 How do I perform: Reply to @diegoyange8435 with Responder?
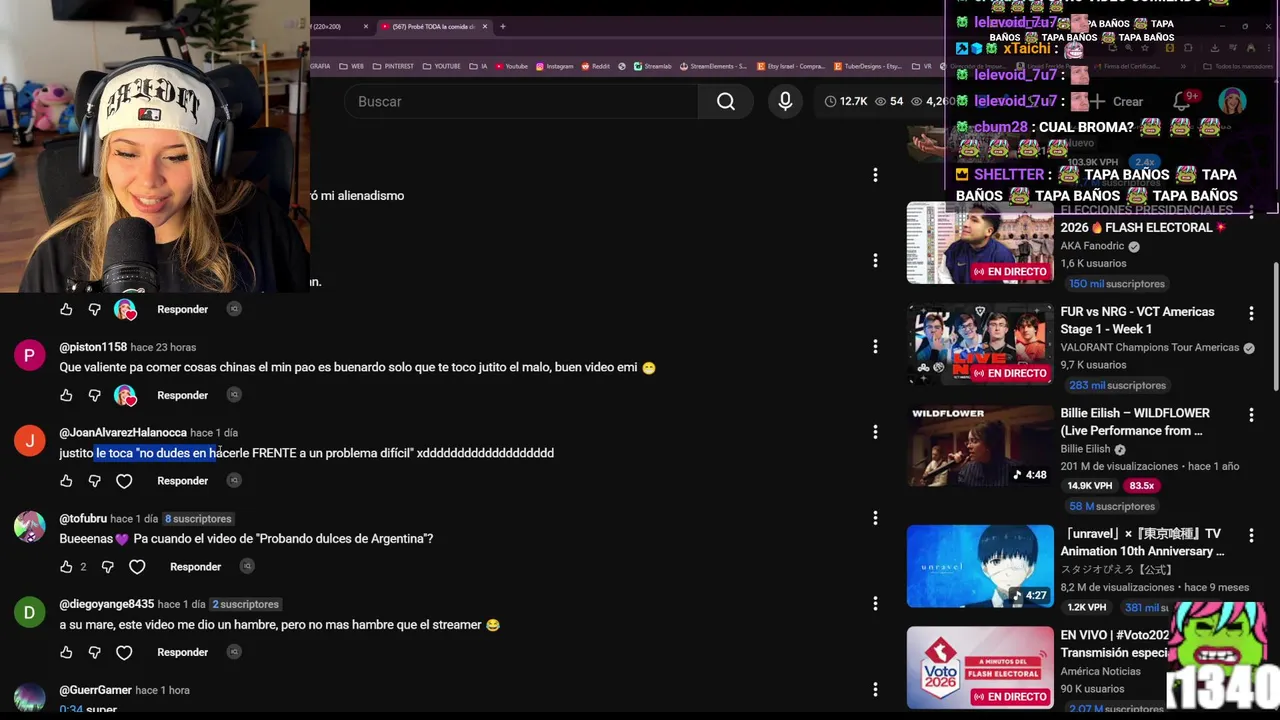pyautogui.click(x=182, y=652)
